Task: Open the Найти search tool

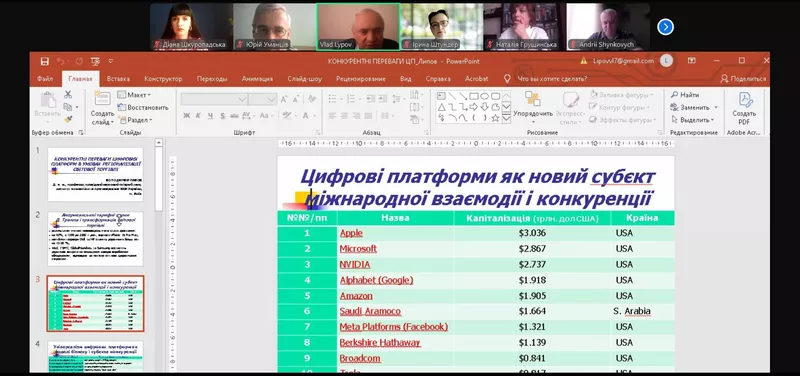Action: pos(685,95)
